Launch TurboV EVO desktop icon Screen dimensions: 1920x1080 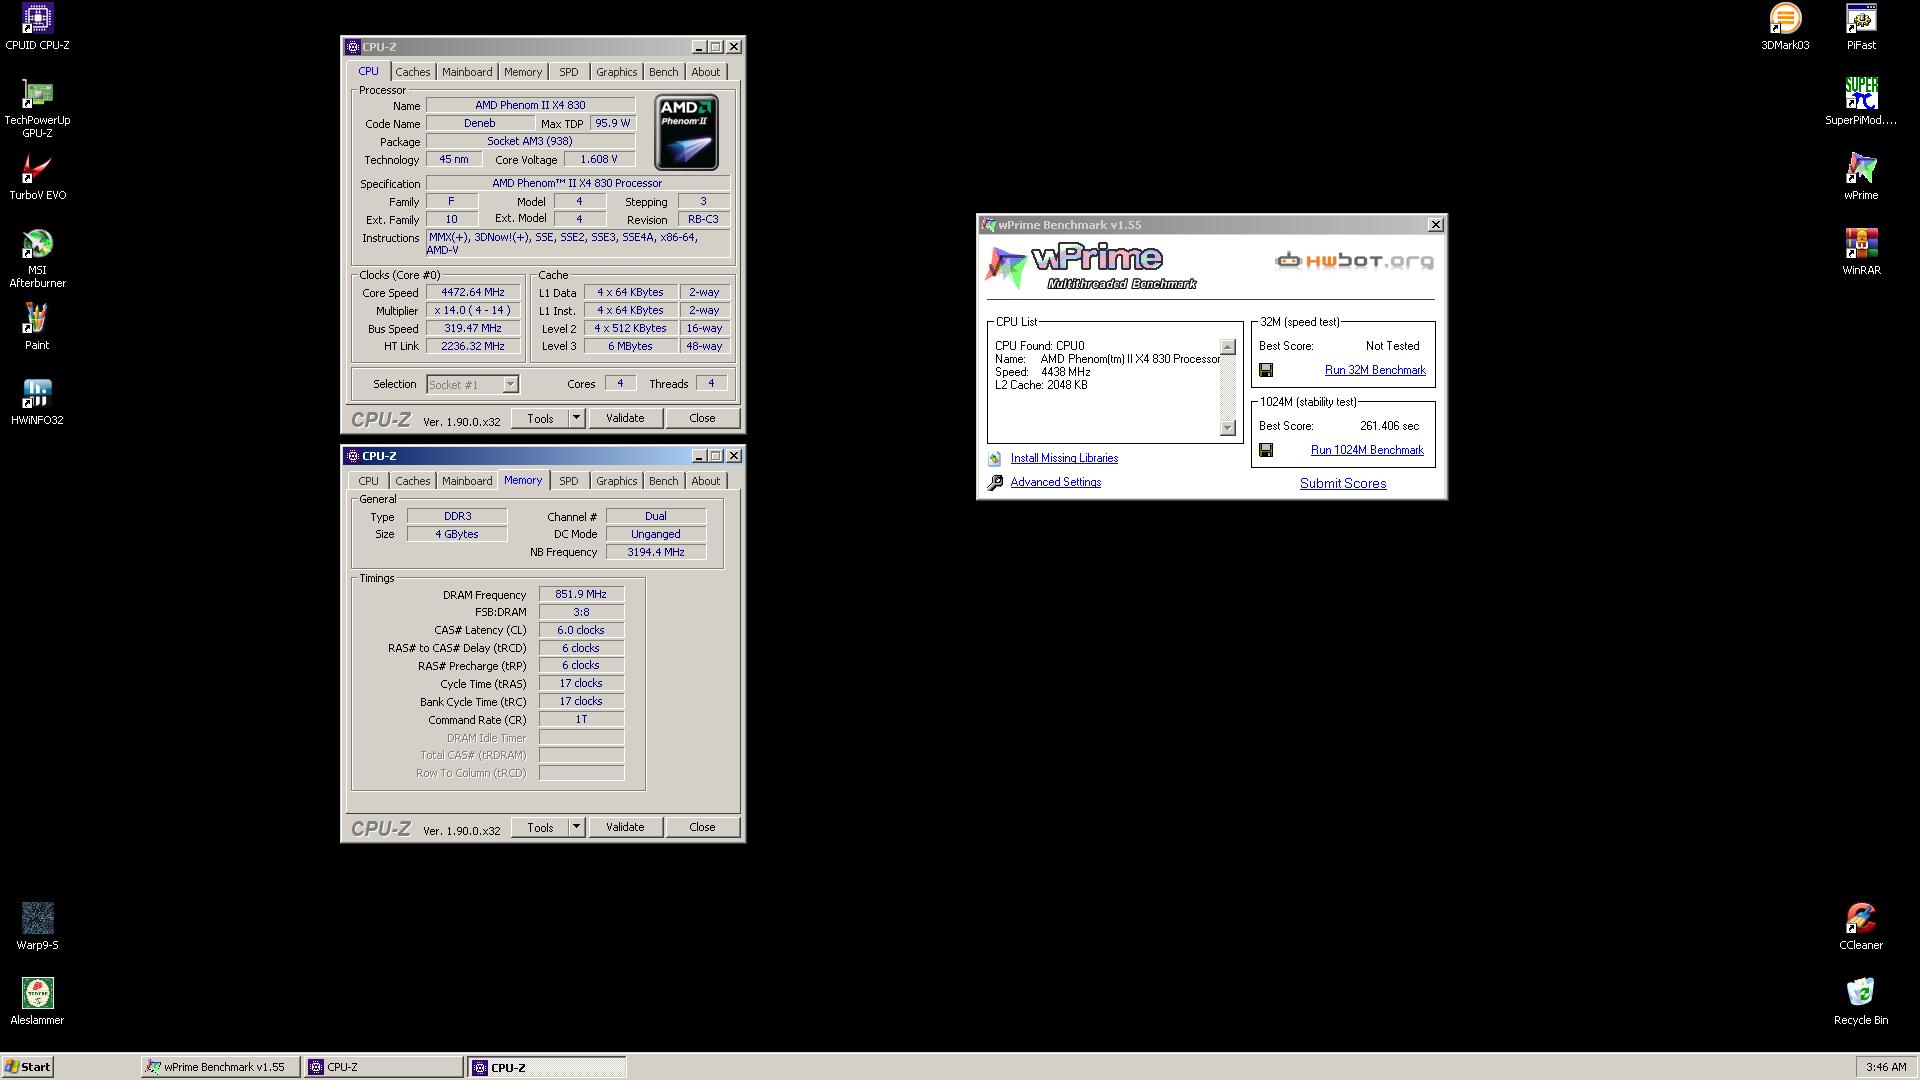pos(37,177)
